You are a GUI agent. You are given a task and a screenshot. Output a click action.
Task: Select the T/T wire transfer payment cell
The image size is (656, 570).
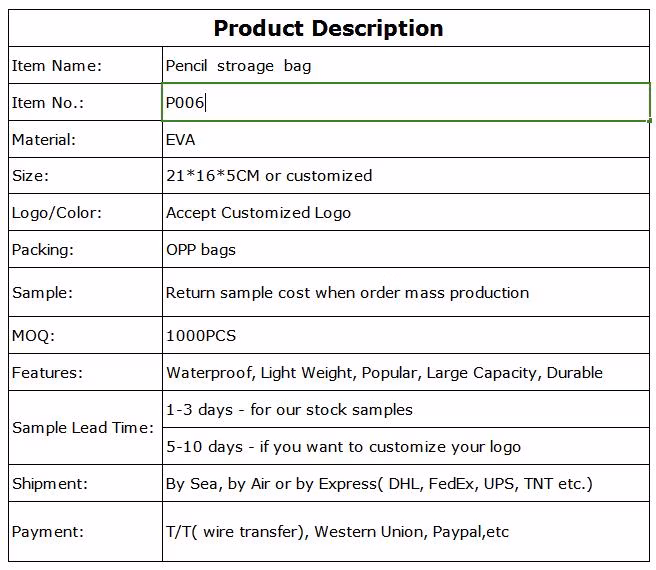(x=405, y=532)
